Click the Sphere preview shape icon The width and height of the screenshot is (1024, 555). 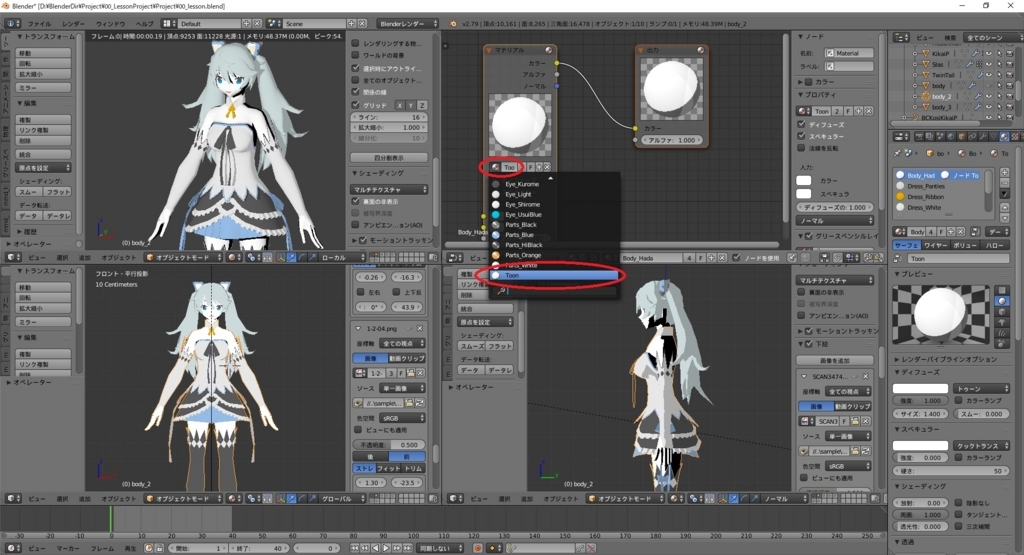(1002, 301)
